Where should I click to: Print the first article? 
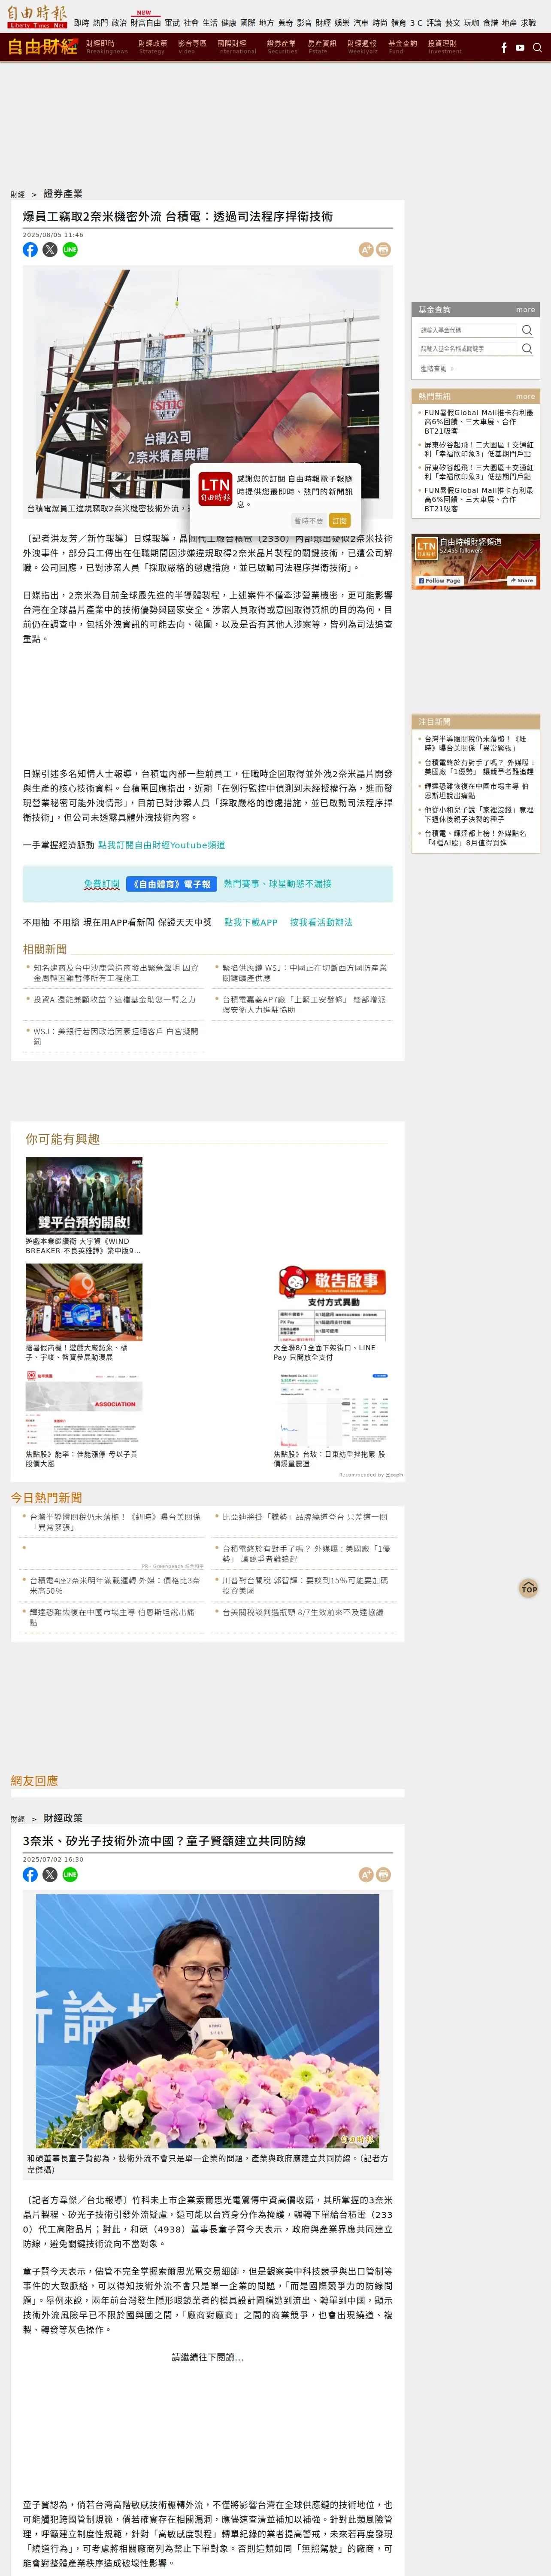(384, 250)
